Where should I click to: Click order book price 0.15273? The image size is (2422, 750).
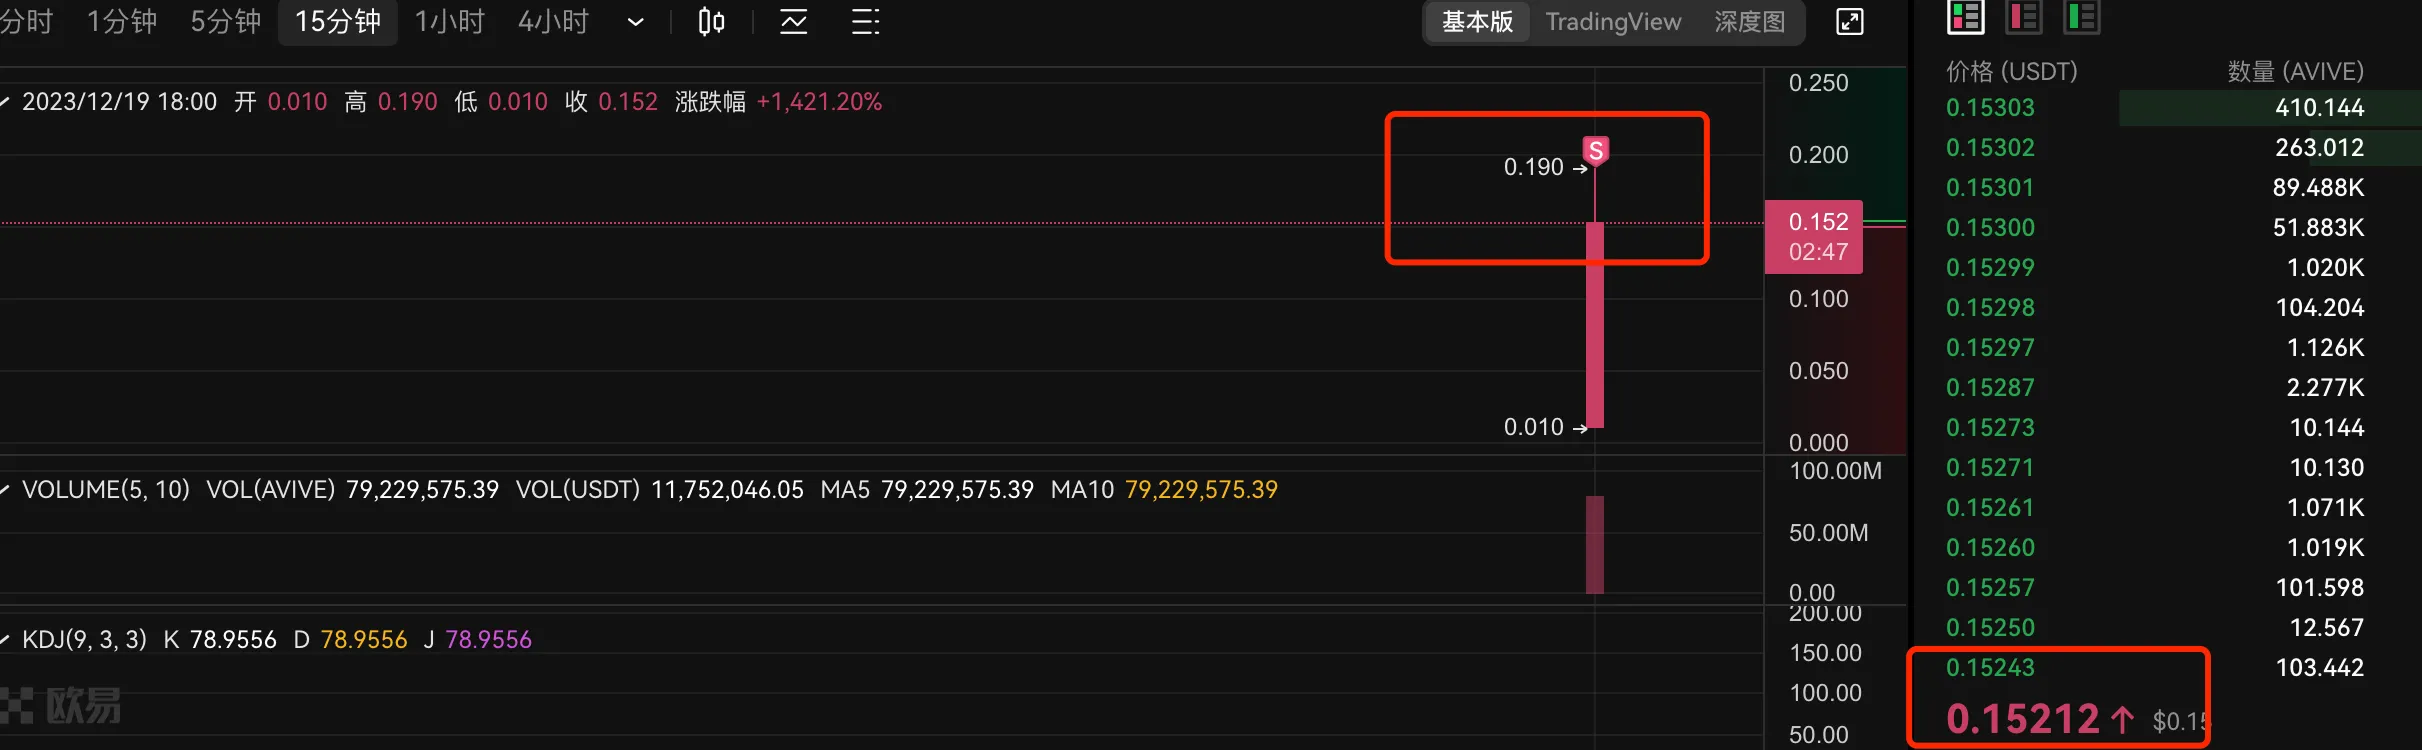click(1990, 427)
